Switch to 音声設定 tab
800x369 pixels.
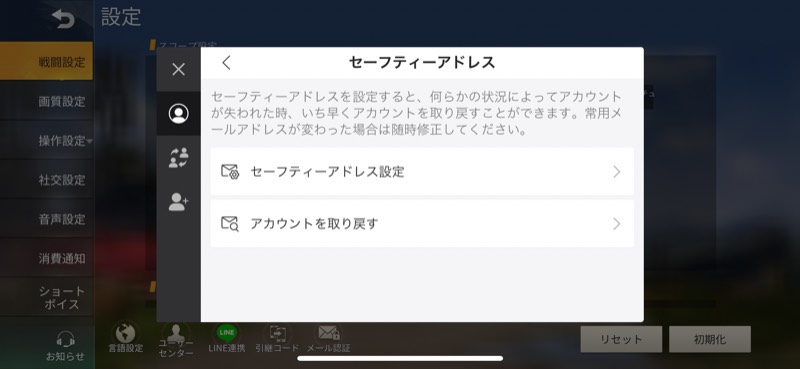46,219
